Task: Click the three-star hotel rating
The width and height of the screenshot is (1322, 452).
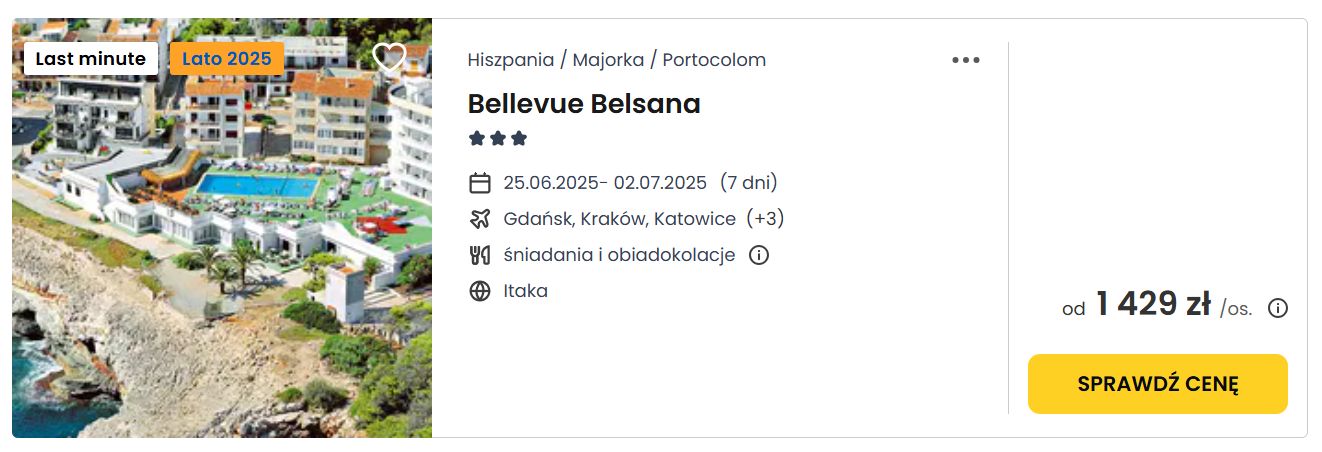Action: click(497, 139)
